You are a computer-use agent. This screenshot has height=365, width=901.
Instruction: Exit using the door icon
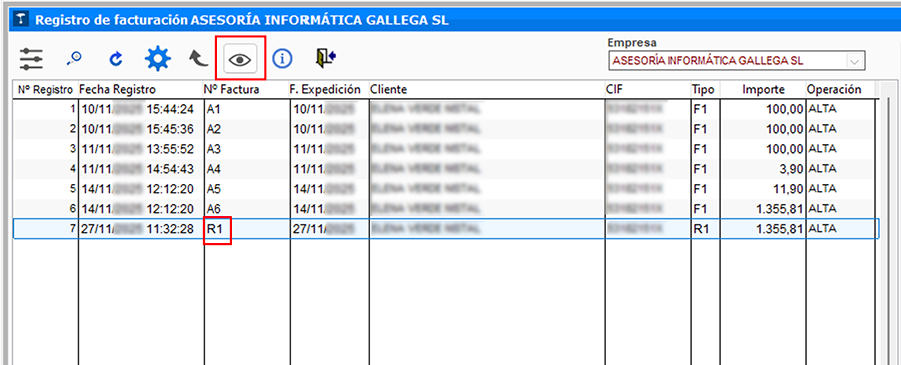click(325, 58)
